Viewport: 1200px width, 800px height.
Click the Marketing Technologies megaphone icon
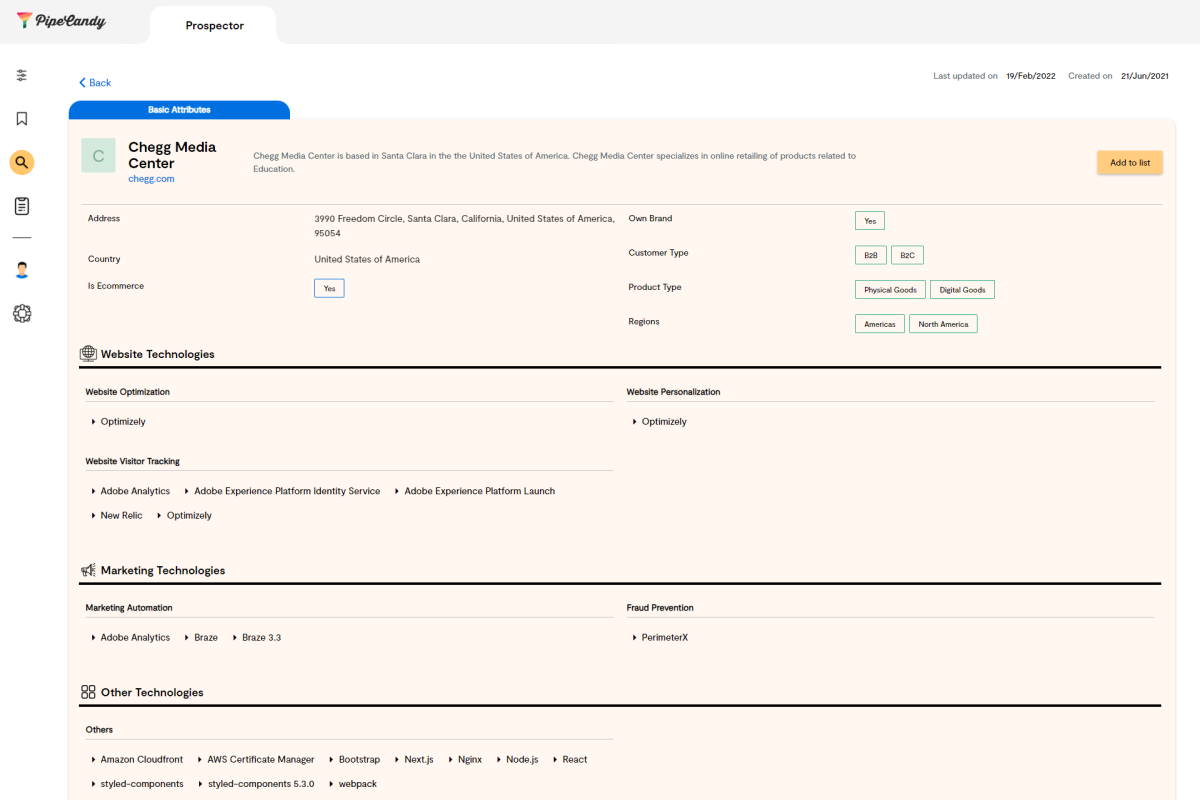tap(88, 570)
